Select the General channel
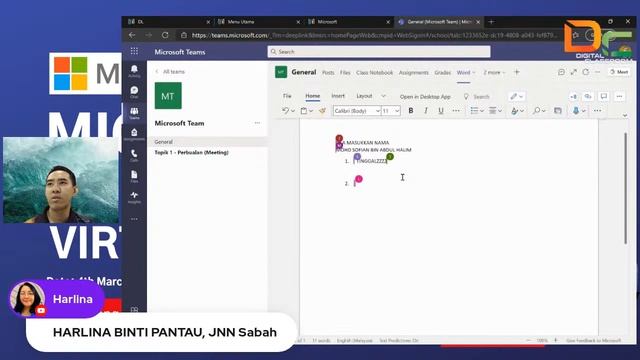 (207, 142)
